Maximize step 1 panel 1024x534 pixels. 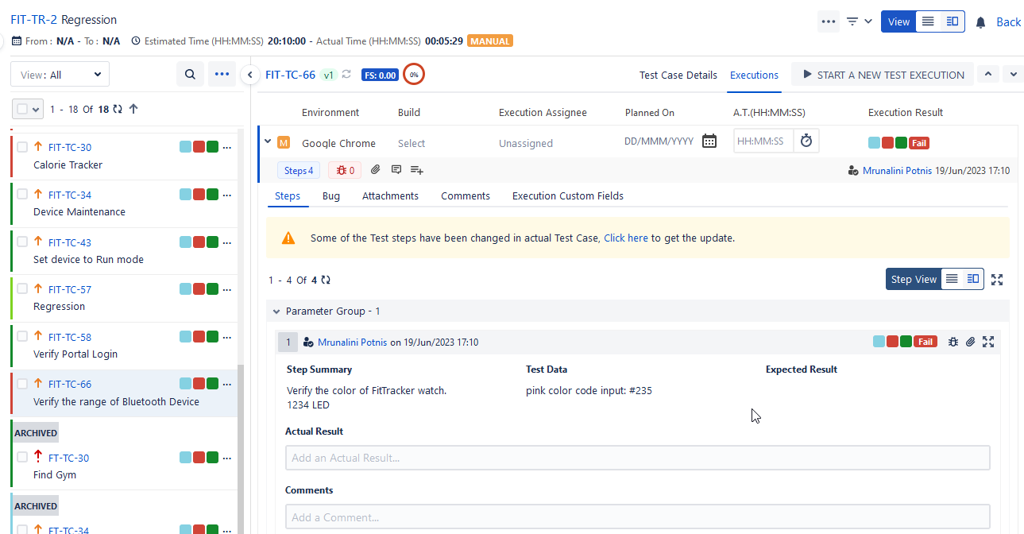(x=988, y=341)
